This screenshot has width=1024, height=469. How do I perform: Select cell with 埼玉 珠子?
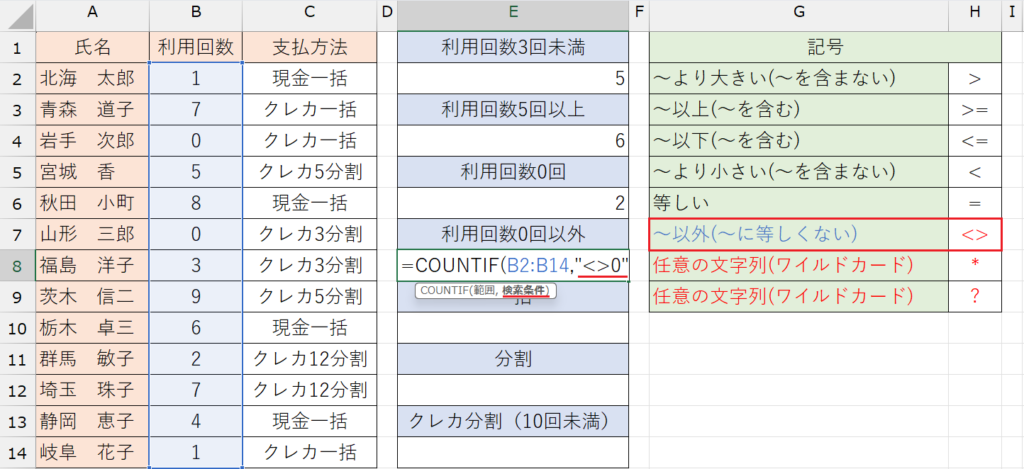tap(92, 391)
